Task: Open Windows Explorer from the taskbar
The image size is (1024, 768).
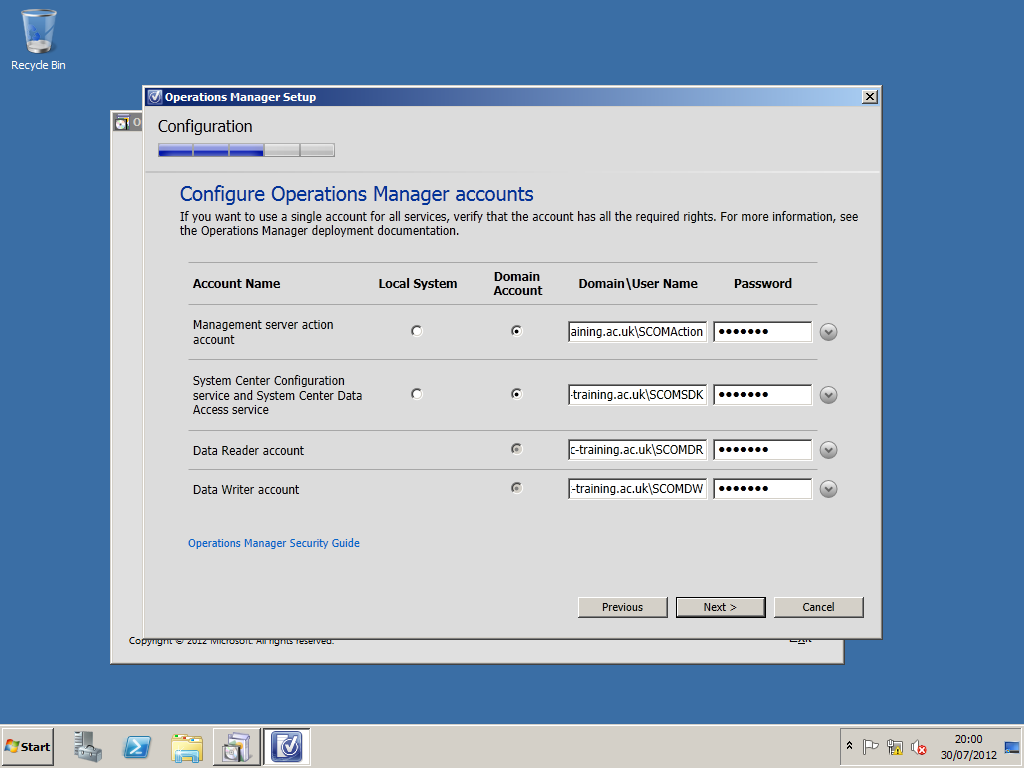Action: point(187,746)
